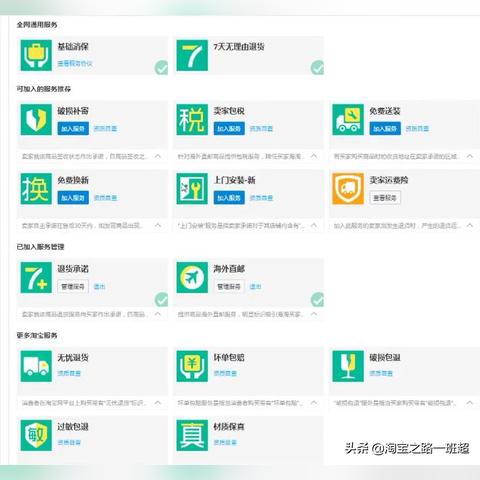Click the 海外直邮 service title
Image resolution: width=480 pixels, height=480 pixels.
pyautogui.click(x=229, y=269)
